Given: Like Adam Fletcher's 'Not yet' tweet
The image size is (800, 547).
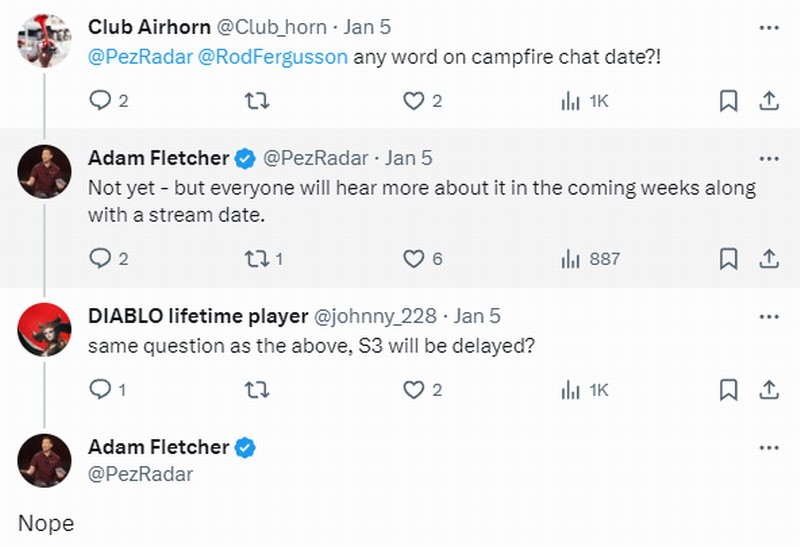Looking at the screenshot, I should (413, 259).
